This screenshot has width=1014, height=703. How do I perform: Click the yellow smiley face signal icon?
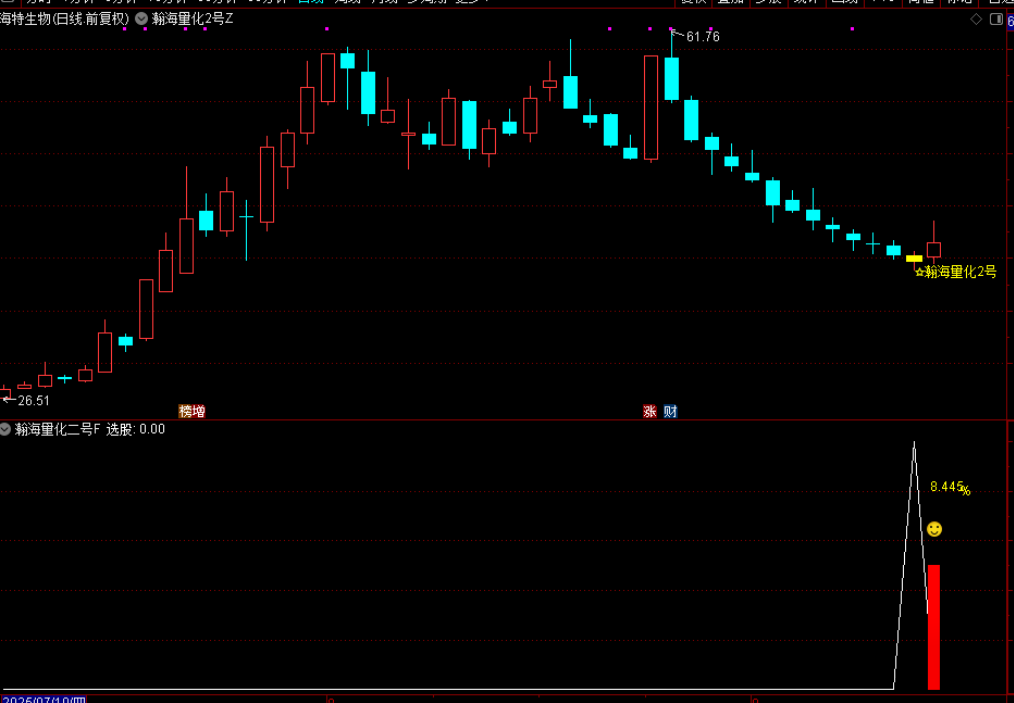point(934,529)
